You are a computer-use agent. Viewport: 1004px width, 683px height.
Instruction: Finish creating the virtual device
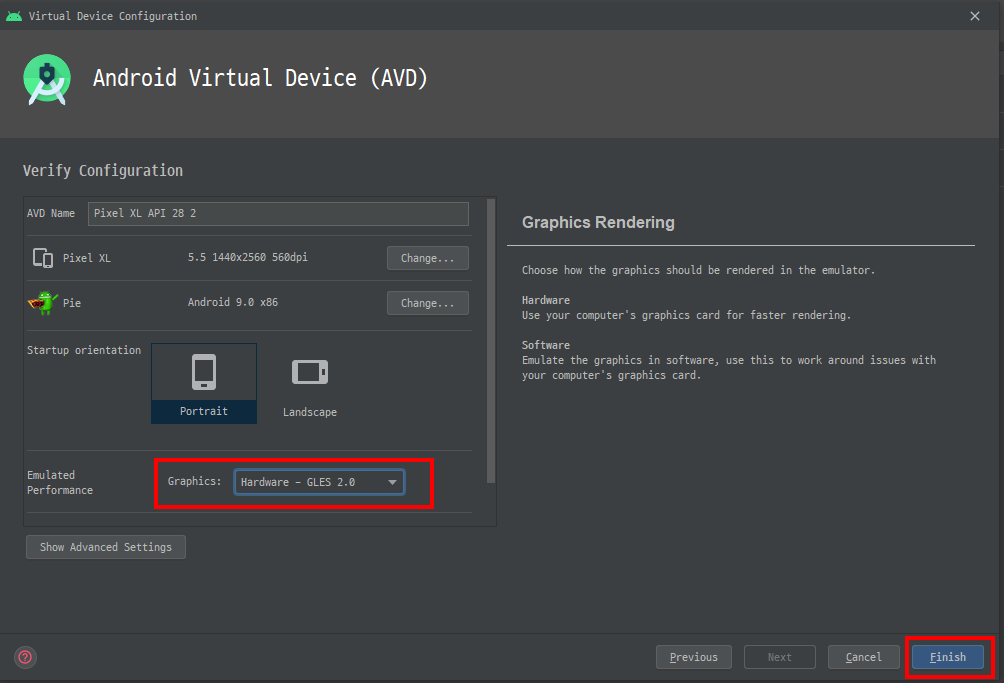pos(948,657)
